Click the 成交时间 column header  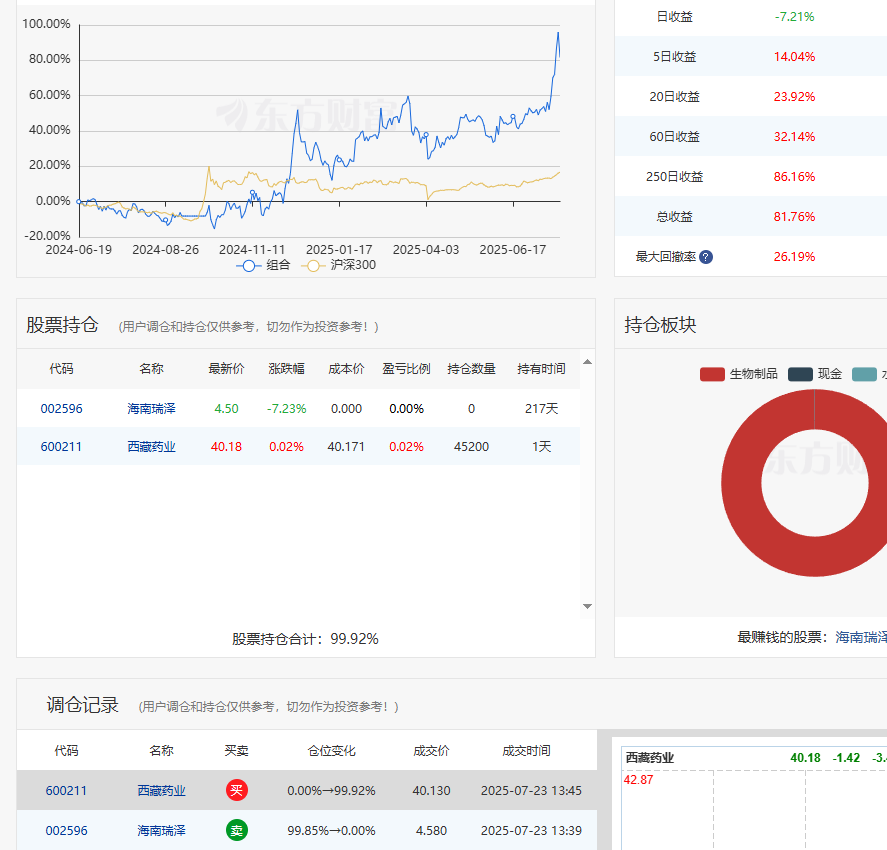point(526,750)
